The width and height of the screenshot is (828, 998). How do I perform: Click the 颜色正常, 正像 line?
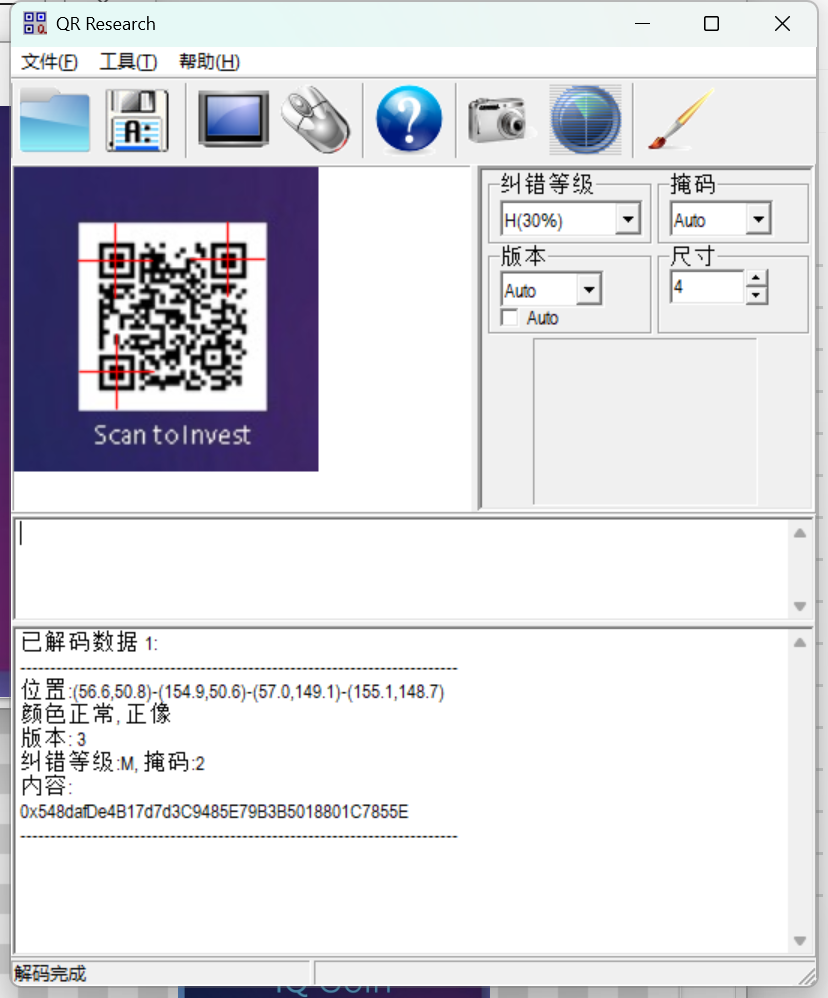[96, 714]
